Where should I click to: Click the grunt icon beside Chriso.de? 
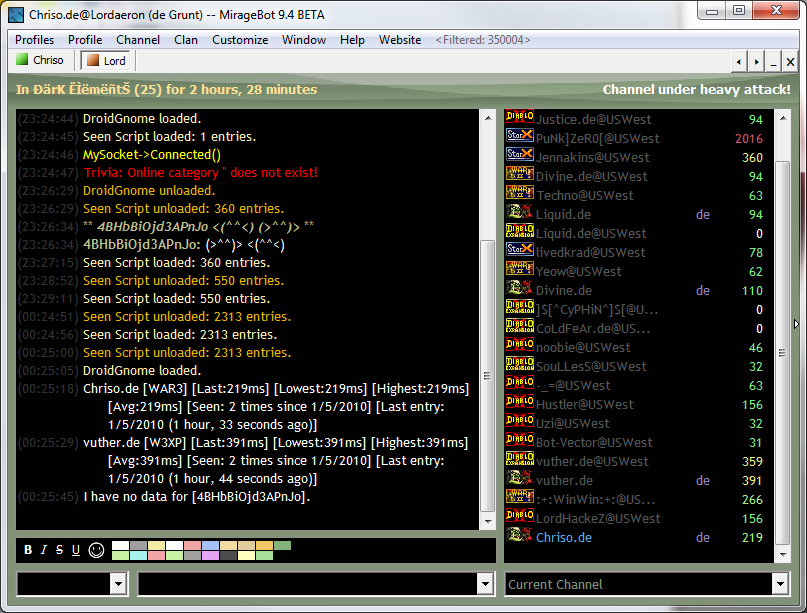pos(520,536)
